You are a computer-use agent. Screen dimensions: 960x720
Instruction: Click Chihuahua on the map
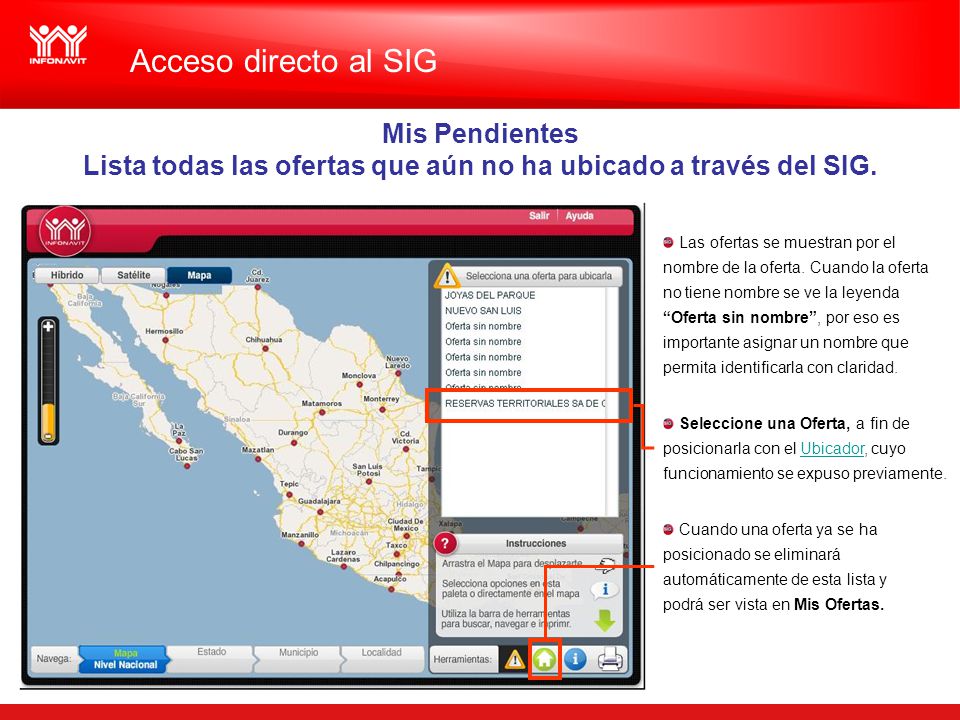(264, 344)
